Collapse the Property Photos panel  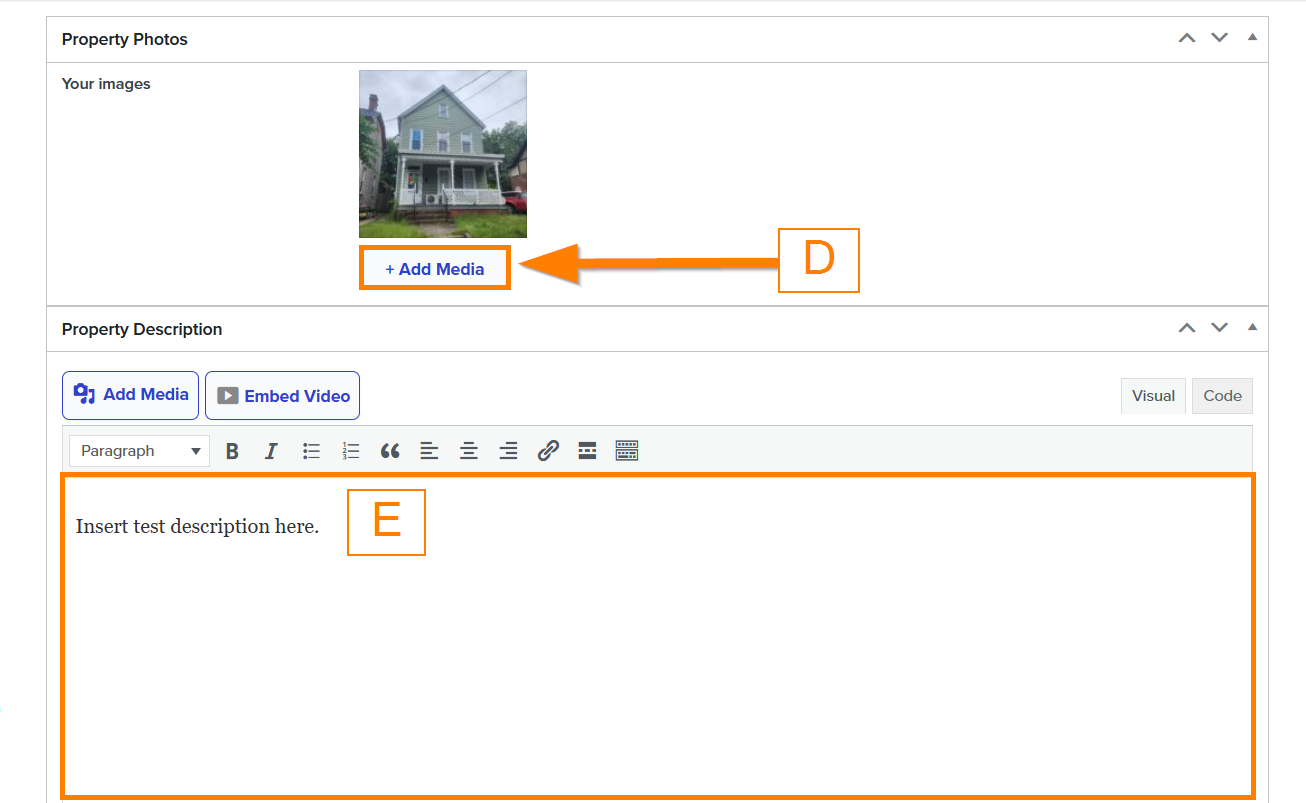tap(1252, 38)
